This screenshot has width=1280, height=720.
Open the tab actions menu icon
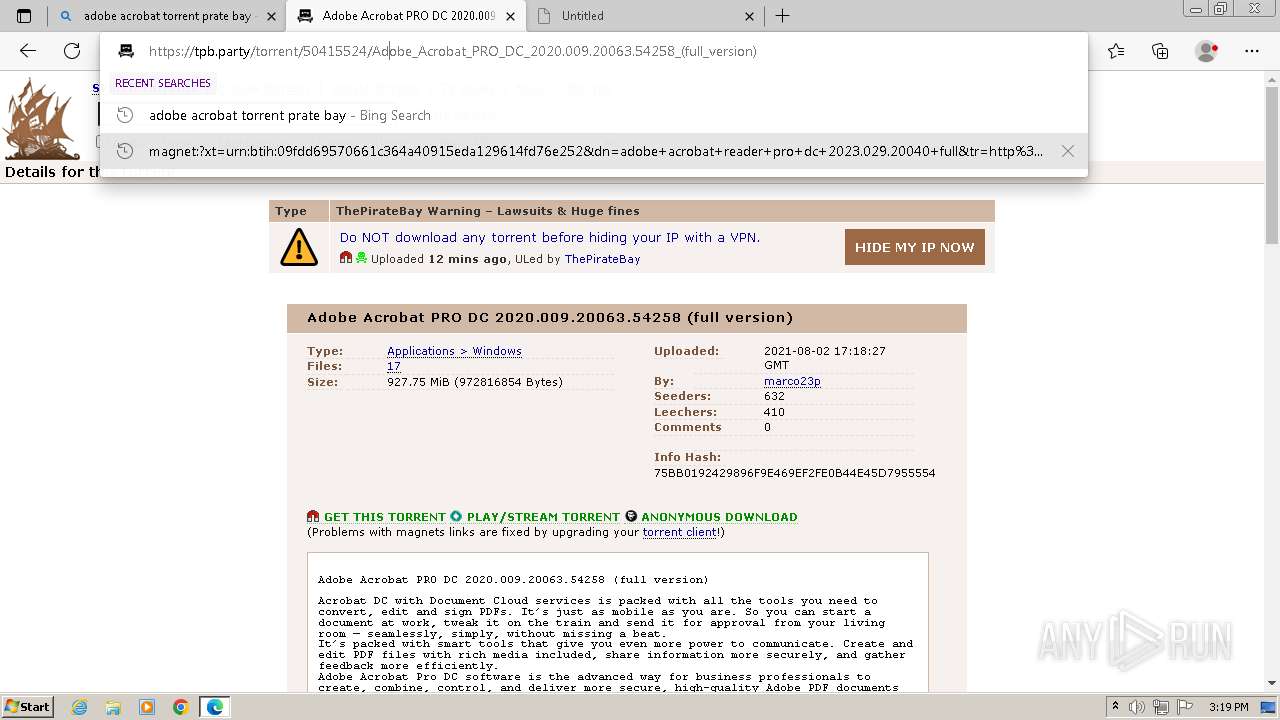coord(24,16)
